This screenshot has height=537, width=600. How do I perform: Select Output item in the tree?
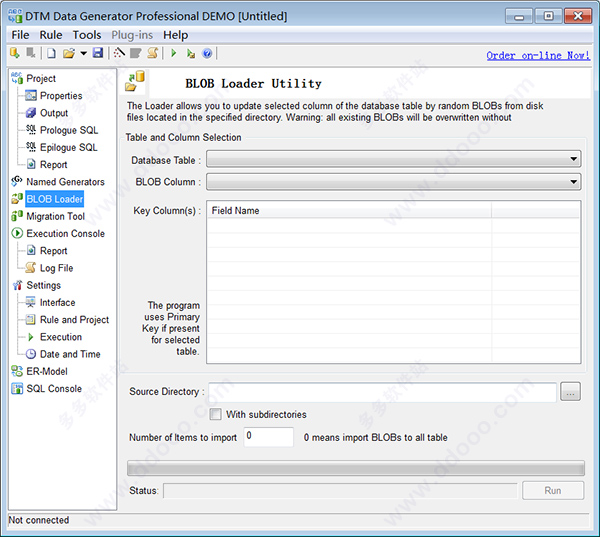point(54,113)
